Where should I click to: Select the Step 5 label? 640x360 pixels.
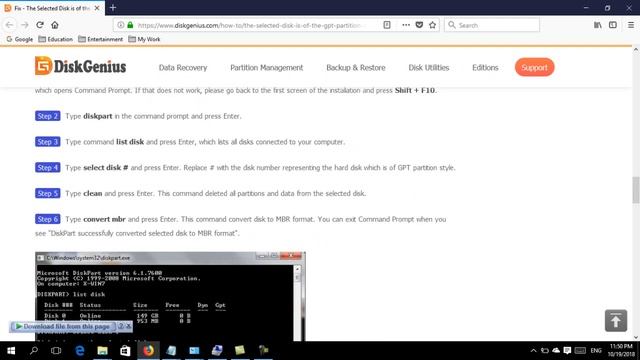(x=48, y=193)
